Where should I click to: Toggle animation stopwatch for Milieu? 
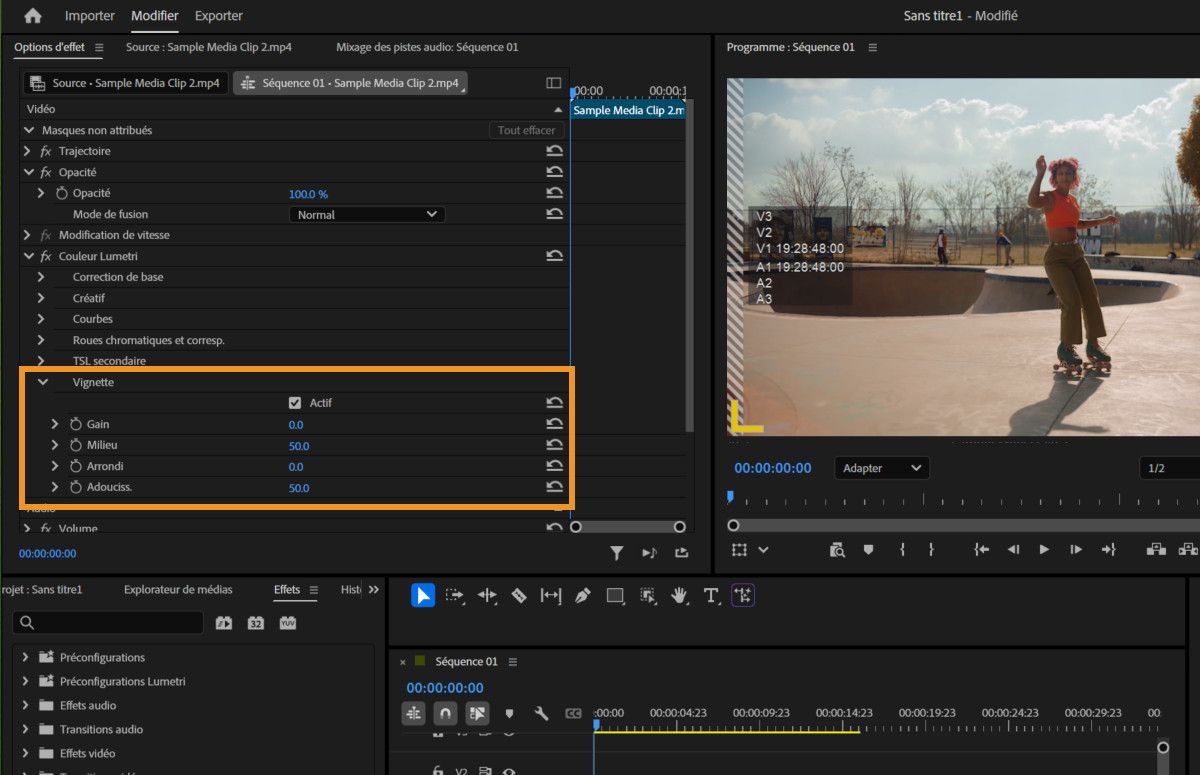(75, 445)
